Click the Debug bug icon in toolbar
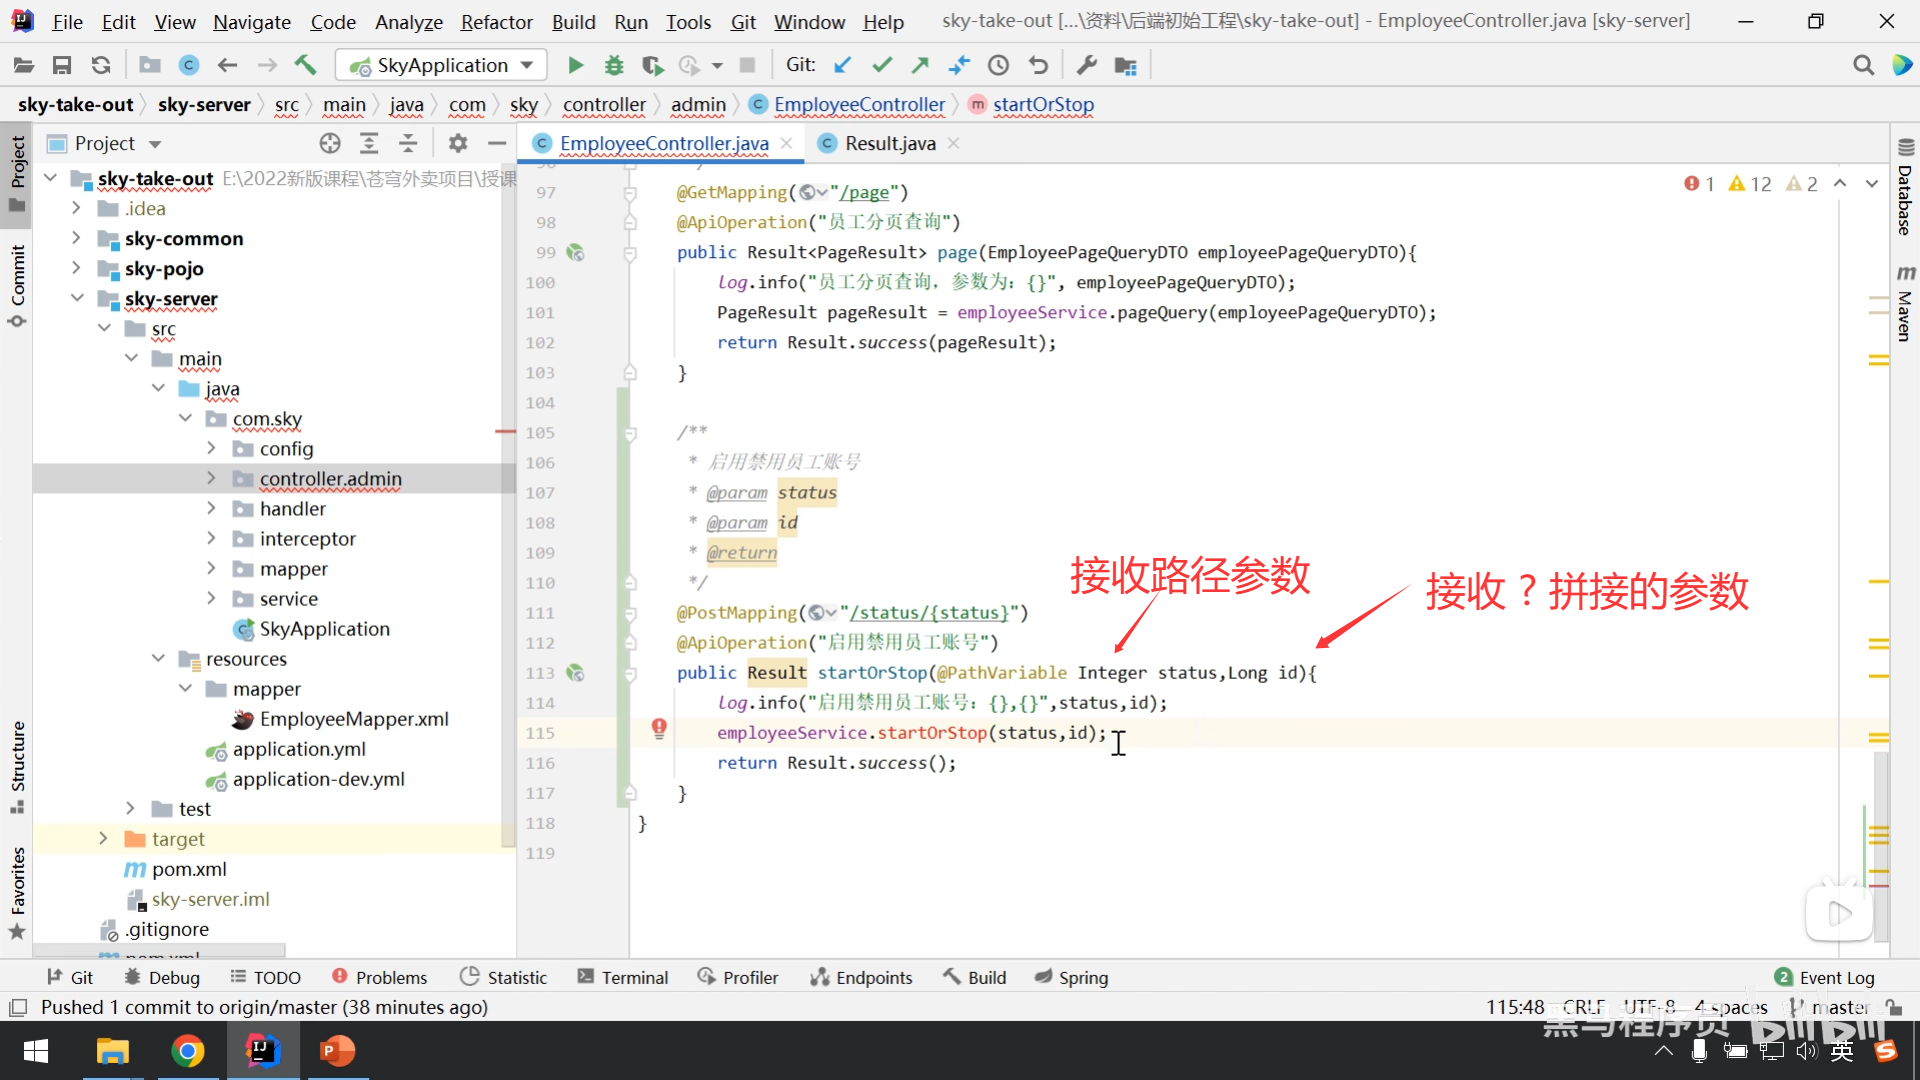1920x1080 pixels. coord(614,65)
